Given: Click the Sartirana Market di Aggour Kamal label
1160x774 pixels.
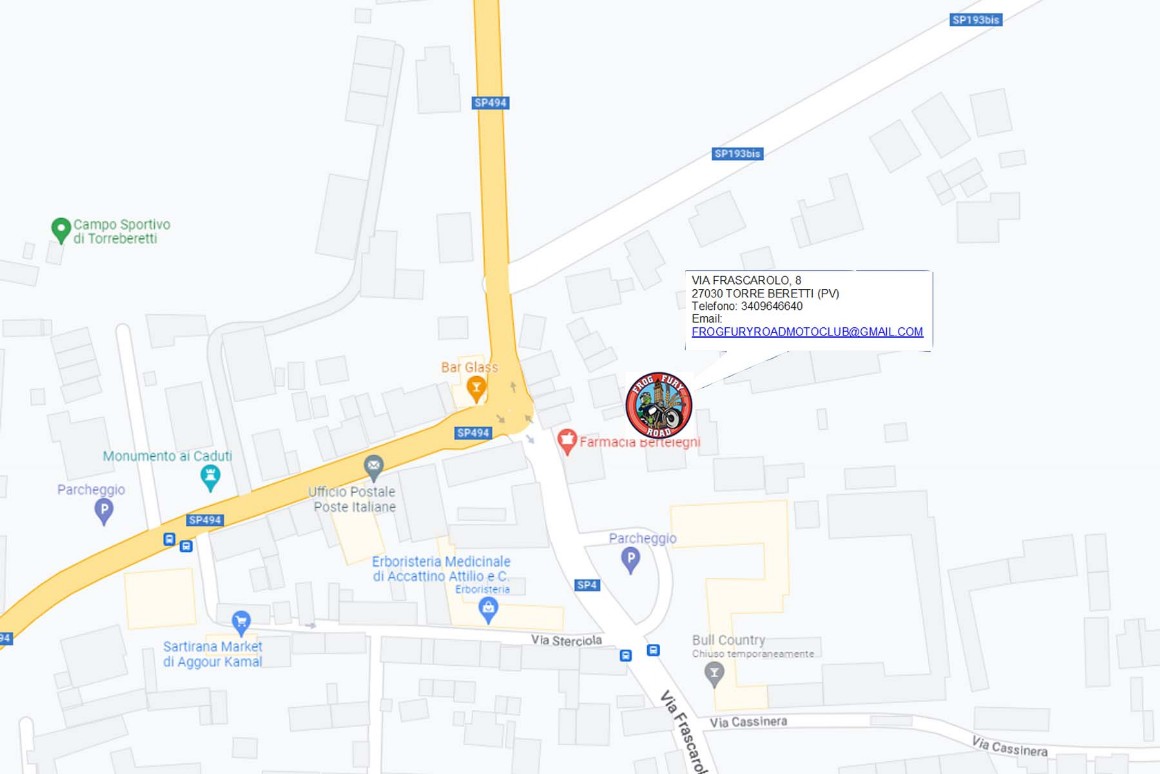Looking at the screenshot, I should 213,654.
